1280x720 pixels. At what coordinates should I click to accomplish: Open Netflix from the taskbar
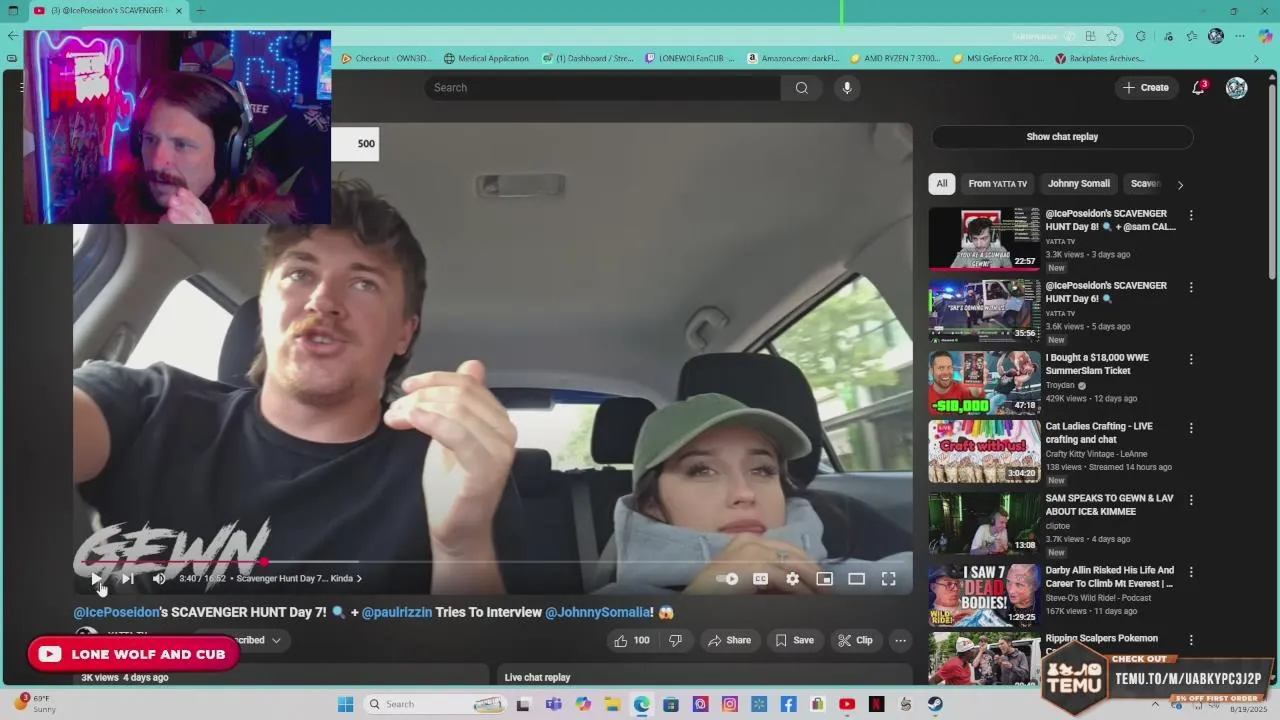pyautogui.click(x=876, y=704)
